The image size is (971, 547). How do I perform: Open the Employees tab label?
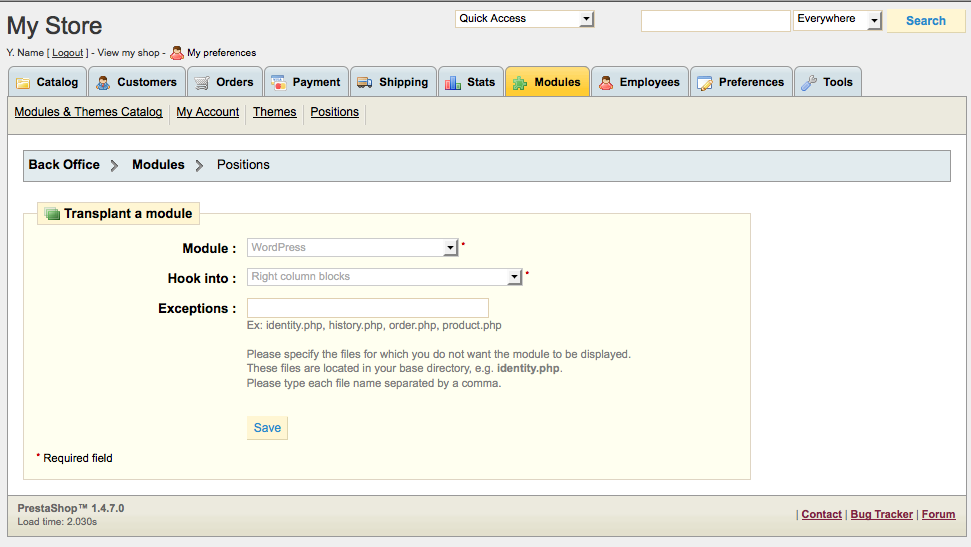650,82
